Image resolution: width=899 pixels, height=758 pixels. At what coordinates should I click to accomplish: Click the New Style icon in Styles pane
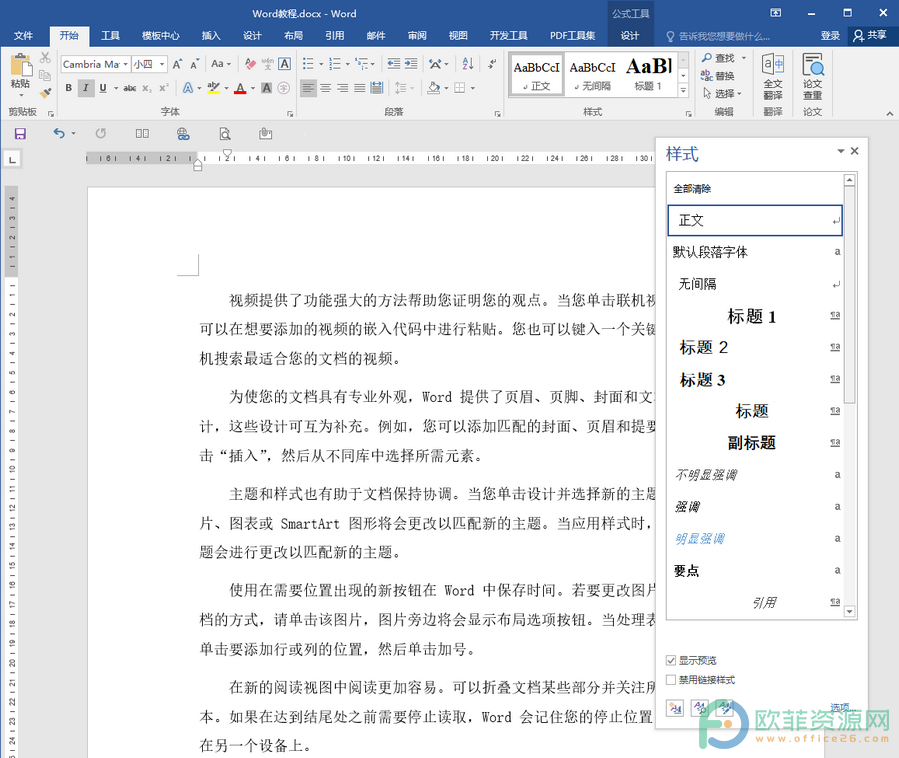(675, 708)
